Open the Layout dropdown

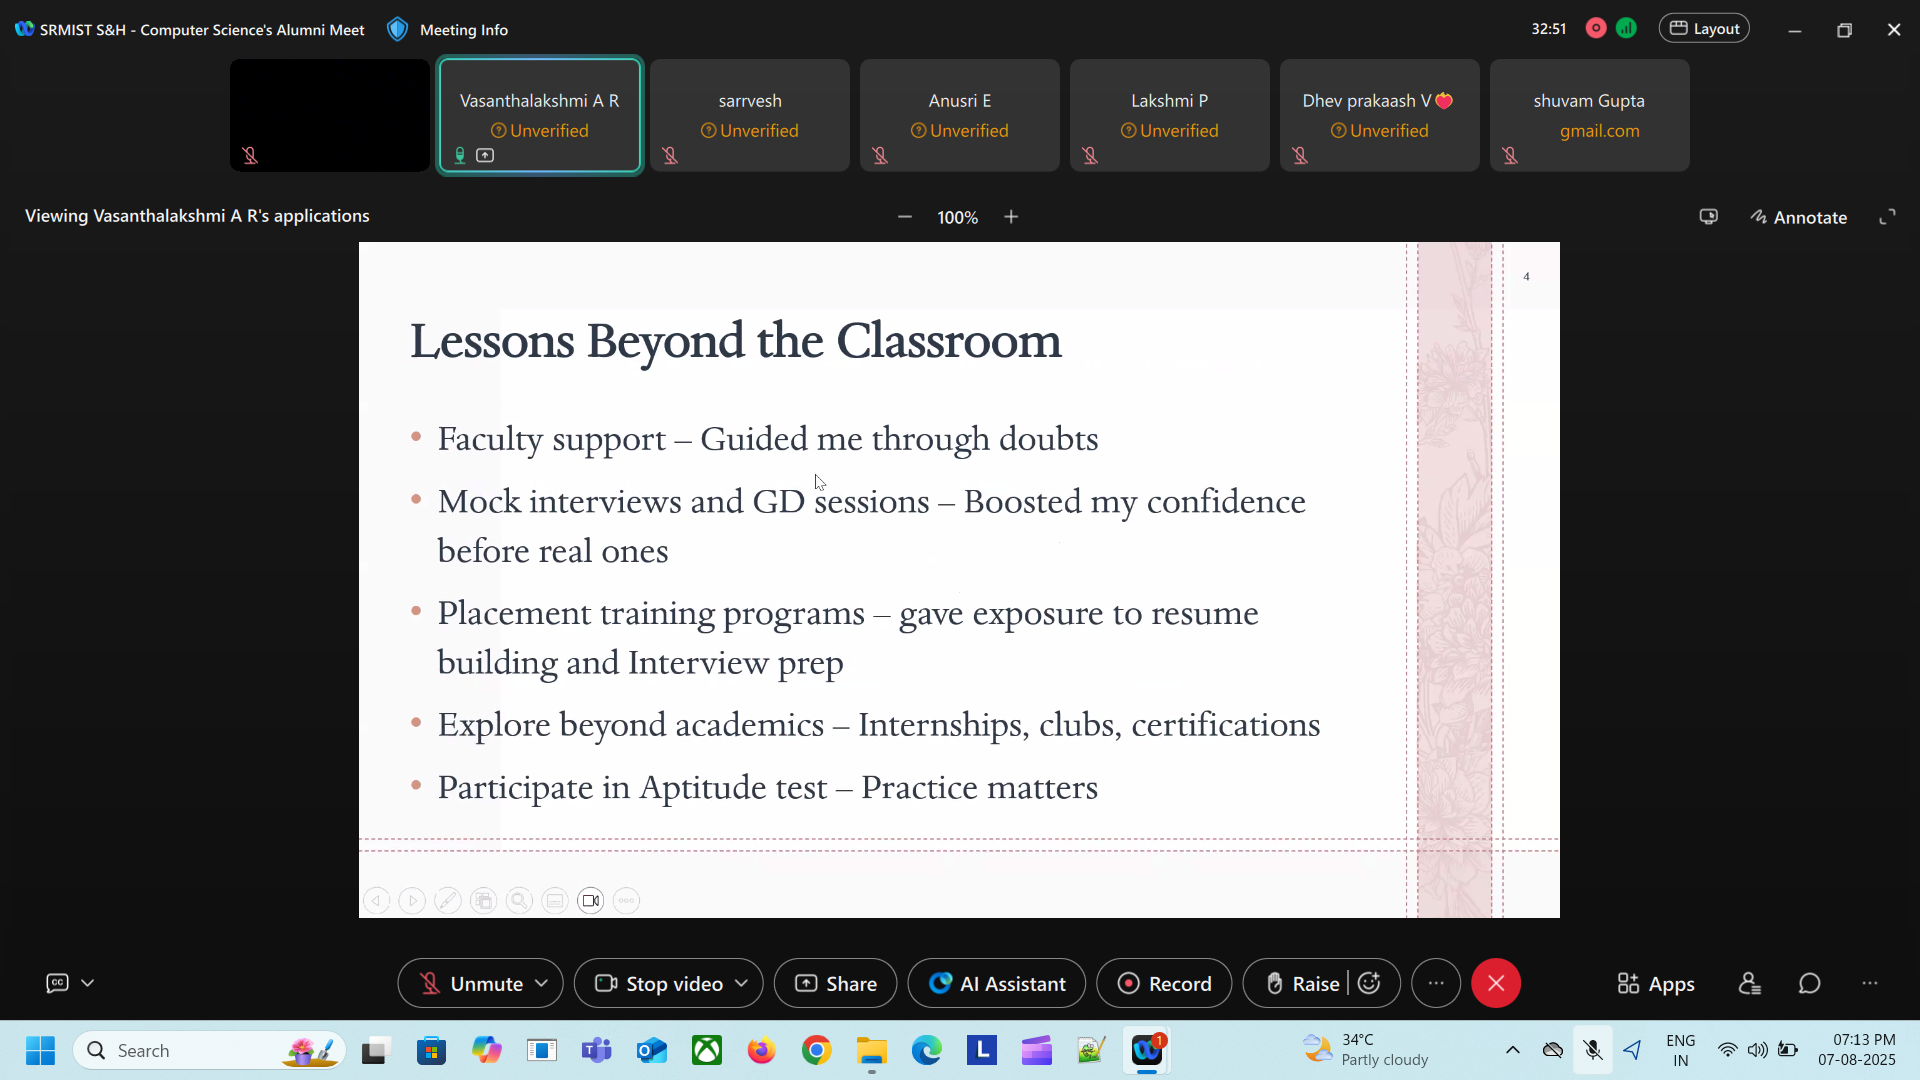(1704, 29)
